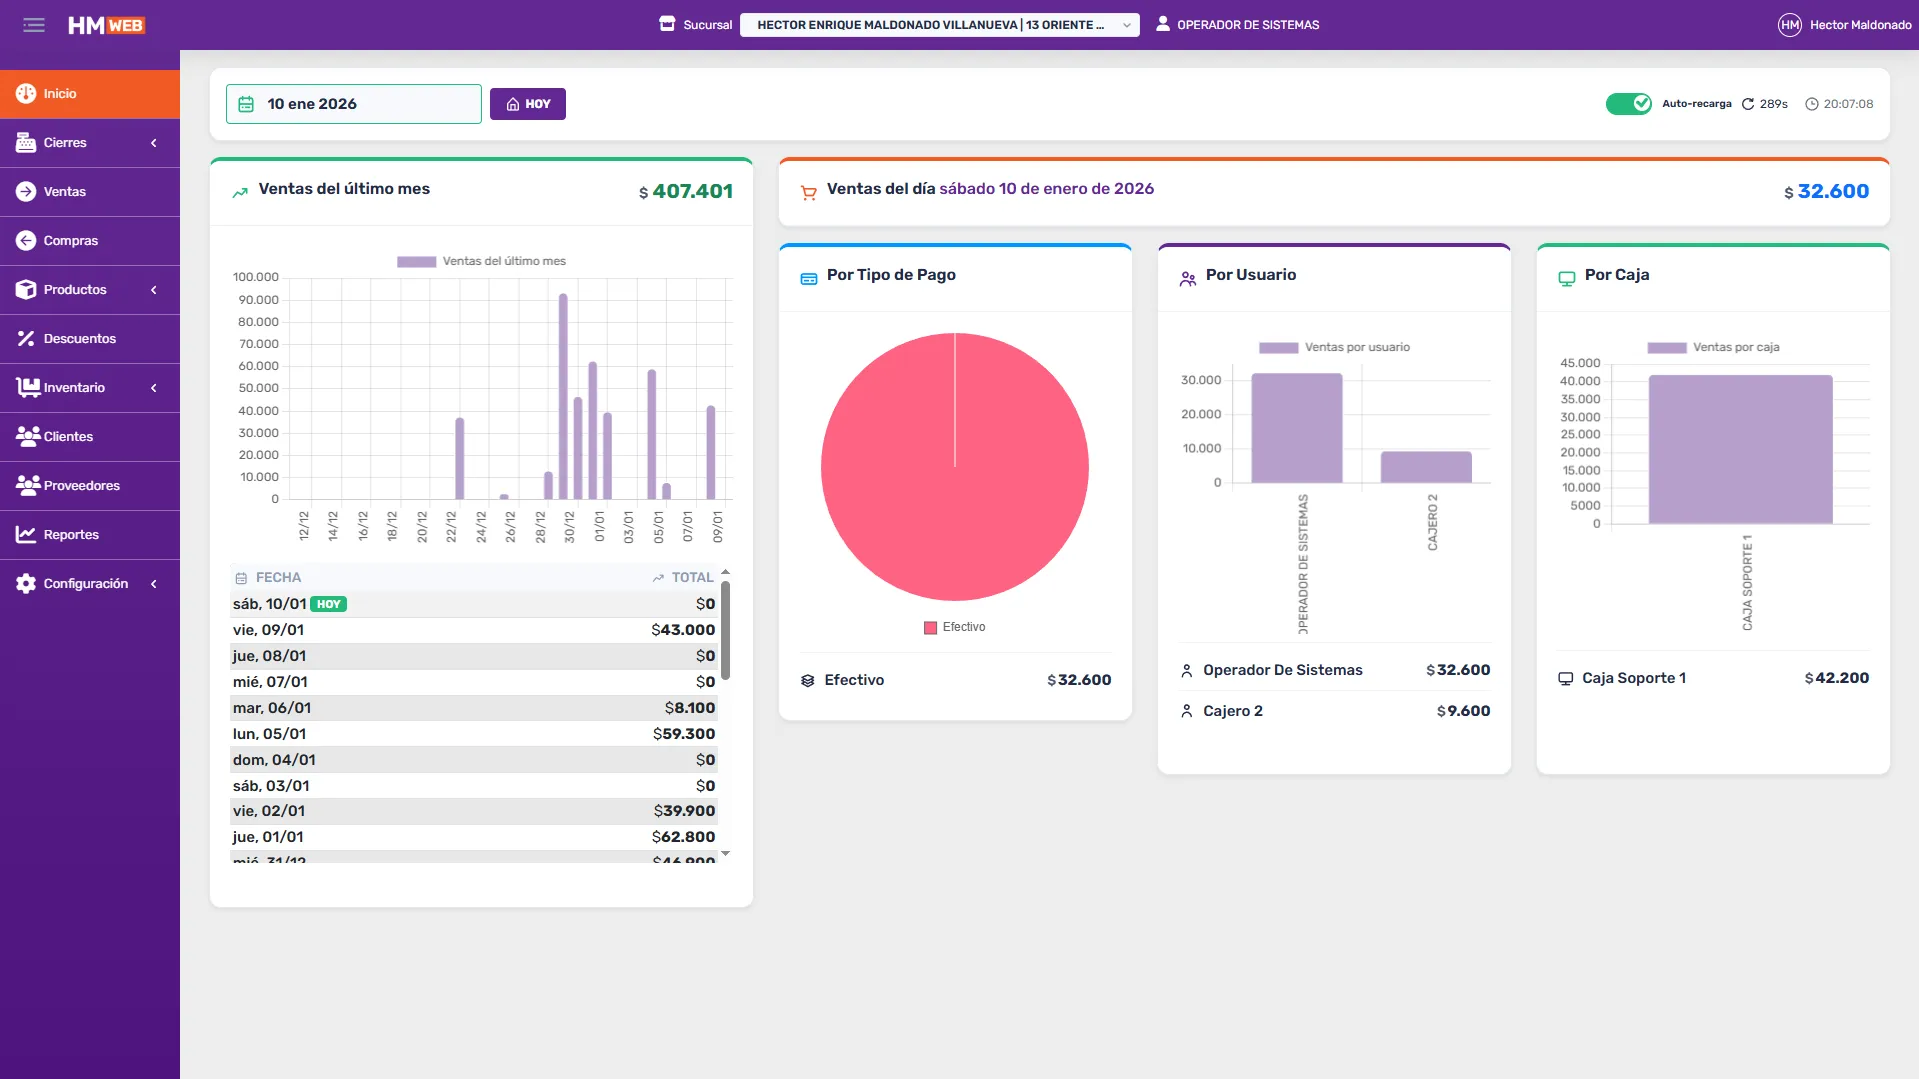Click the mar, 06/01 $8.100 row
Image resolution: width=1919 pixels, height=1079 pixels.
[x=474, y=708]
